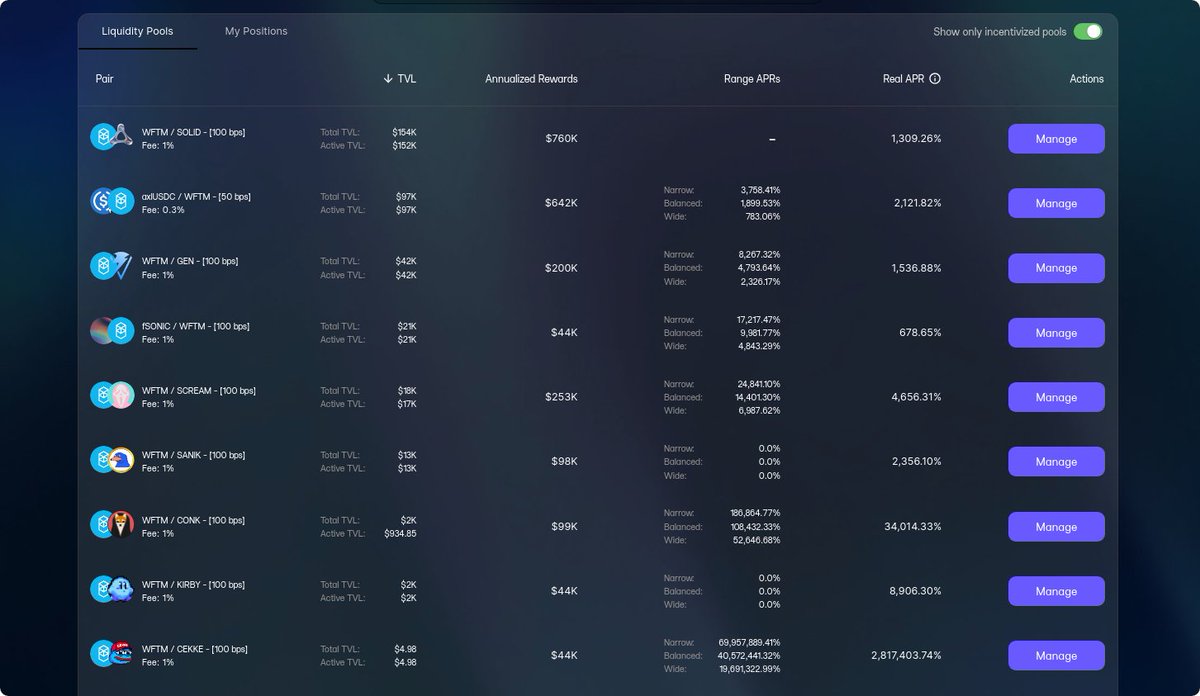Click the 8,267.32% narrow range APR
This screenshot has height=696, width=1200.
[760, 255]
